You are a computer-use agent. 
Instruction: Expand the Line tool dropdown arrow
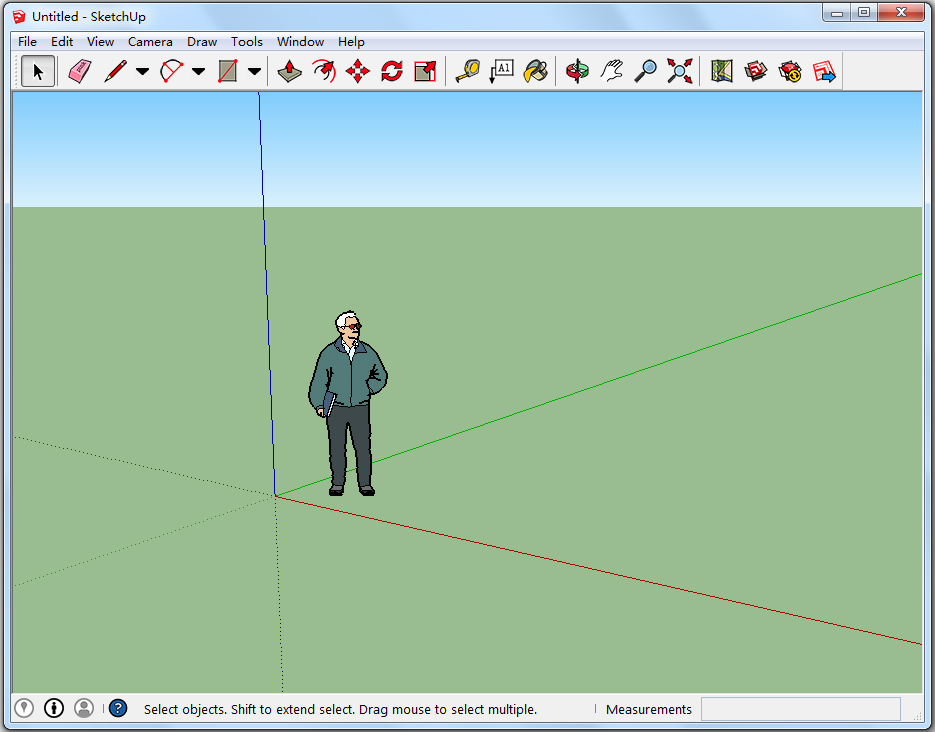click(143, 71)
